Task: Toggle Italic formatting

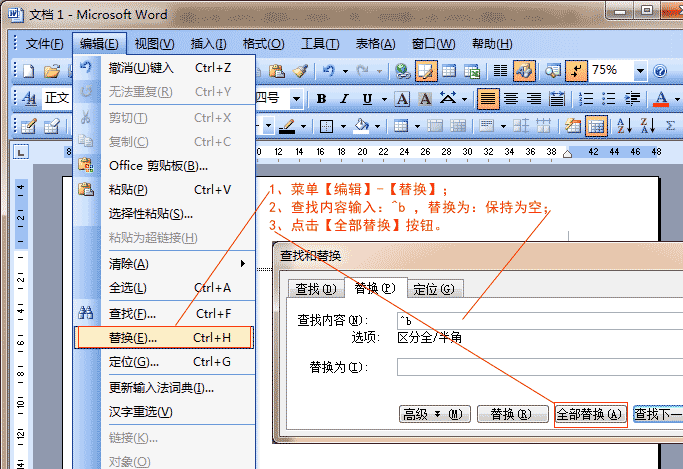Action: coord(345,99)
